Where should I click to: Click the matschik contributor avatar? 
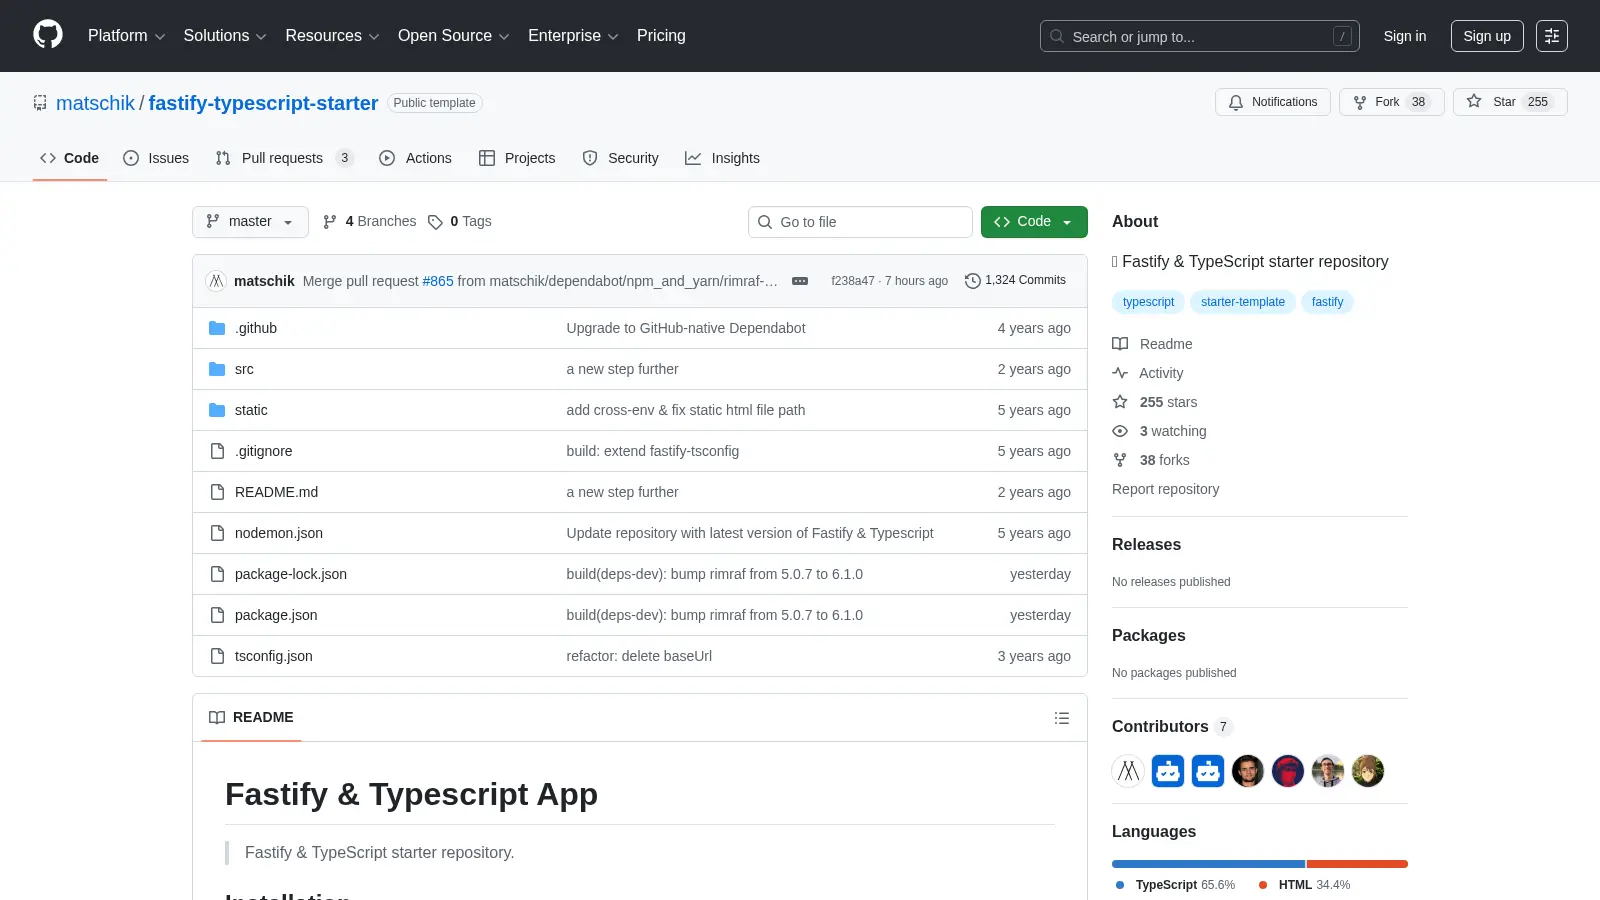pyautogui.click(x=1128, y=771)
